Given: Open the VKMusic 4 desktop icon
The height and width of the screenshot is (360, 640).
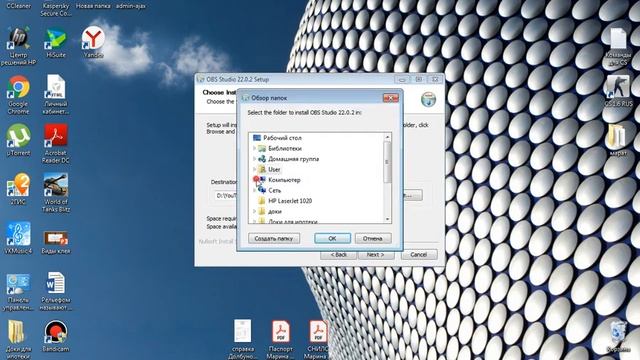Looking at the screenshot, I should coord(18,234).
